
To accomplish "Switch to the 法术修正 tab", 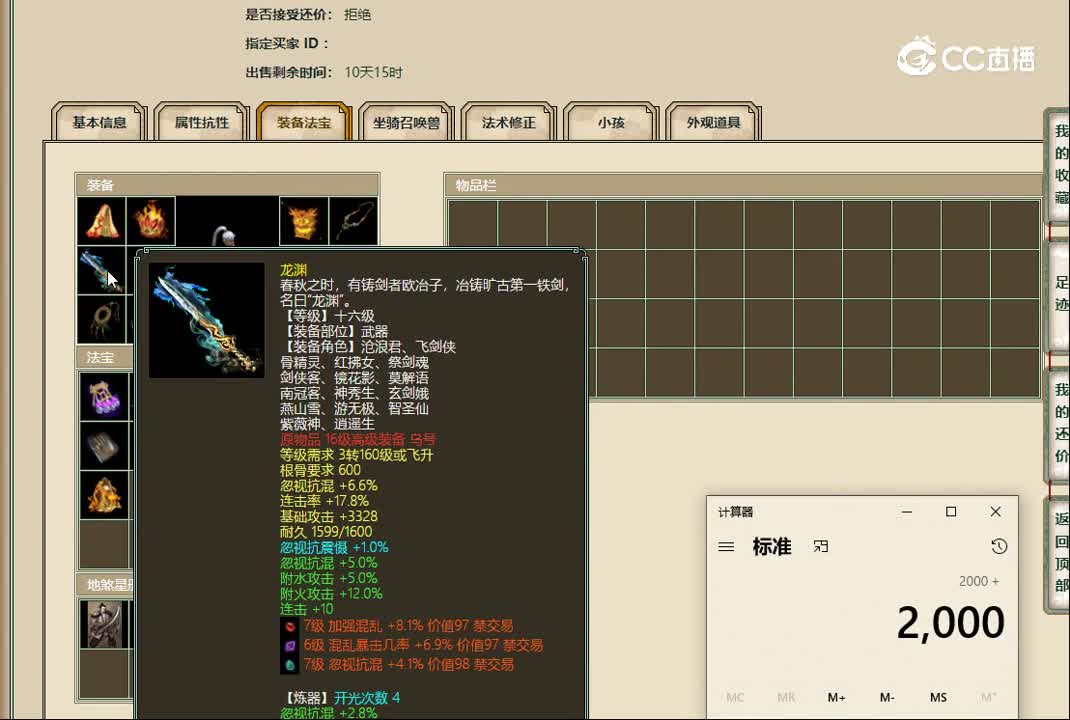I will coord(509,122).
